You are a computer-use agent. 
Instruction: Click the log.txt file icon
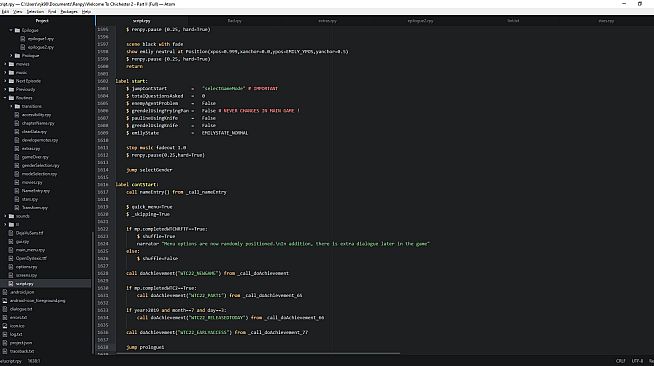point(5,334)
